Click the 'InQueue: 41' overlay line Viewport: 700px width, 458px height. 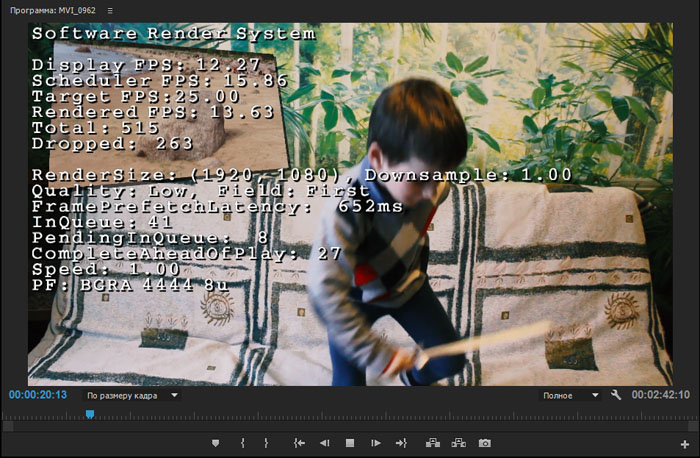[102, 222]
